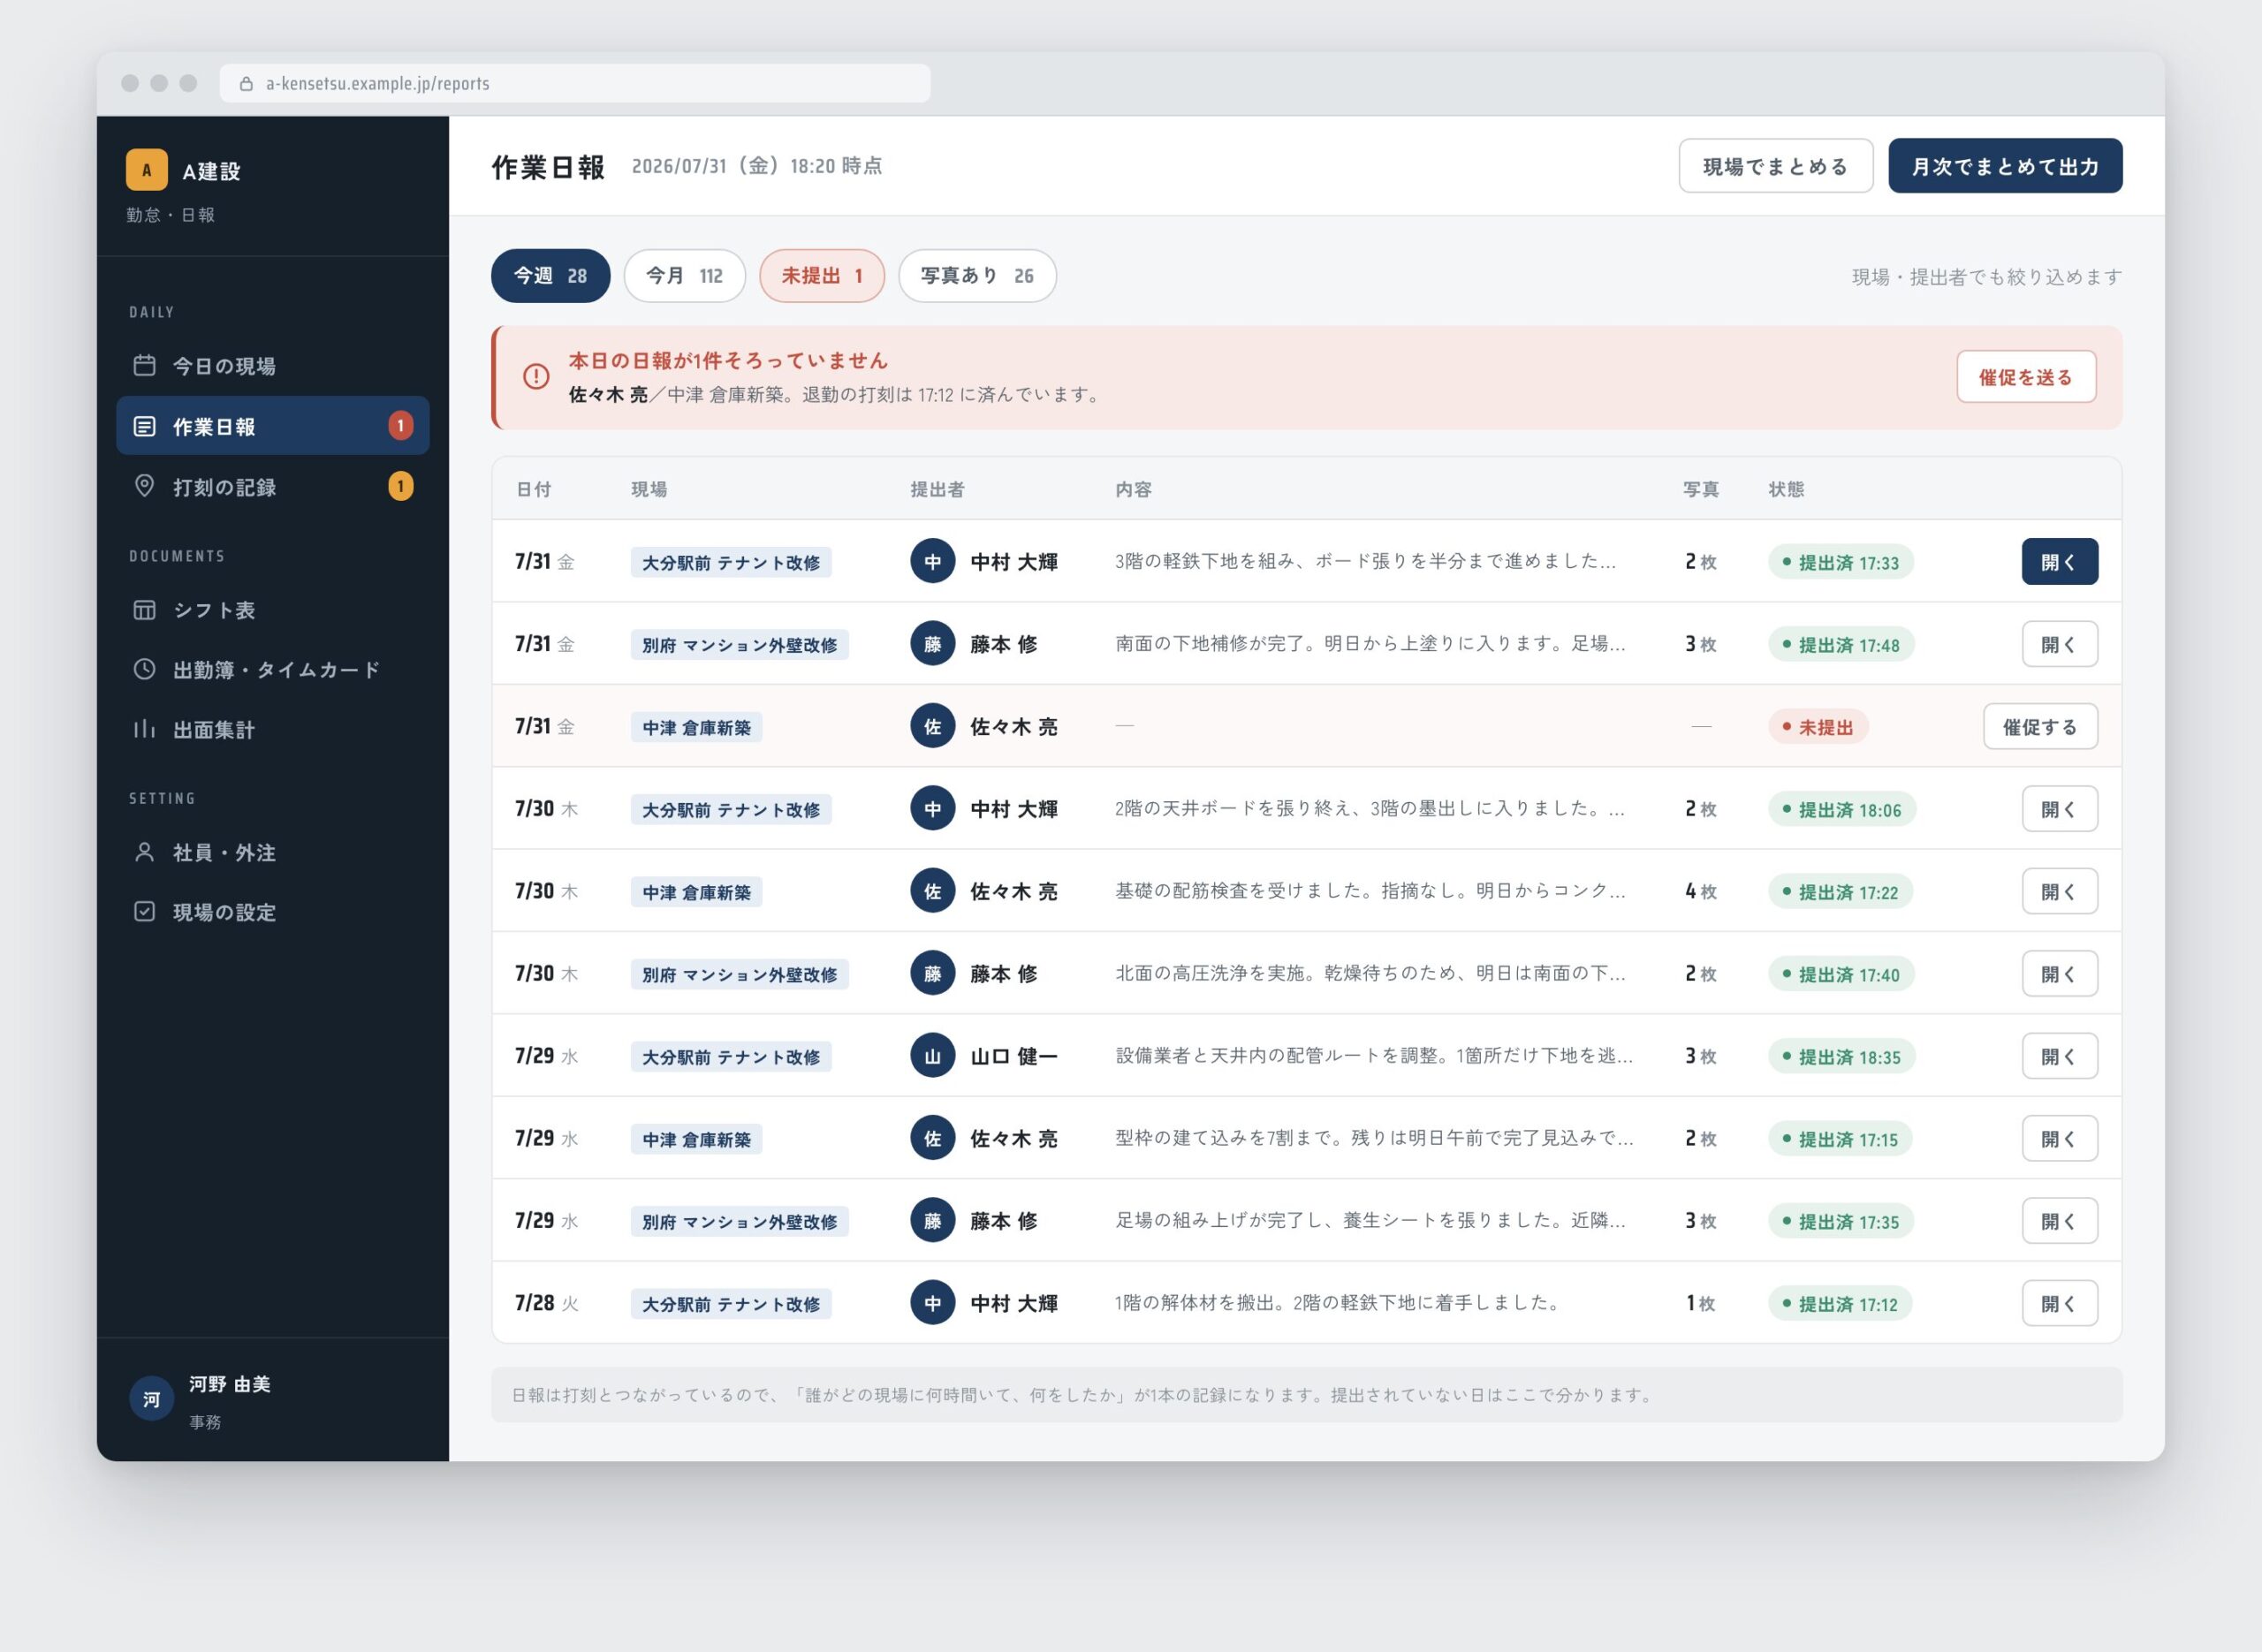Click 別府 マンション外壁改修 tag in 7/29 row
2262x1652 pixels.
739,1221
